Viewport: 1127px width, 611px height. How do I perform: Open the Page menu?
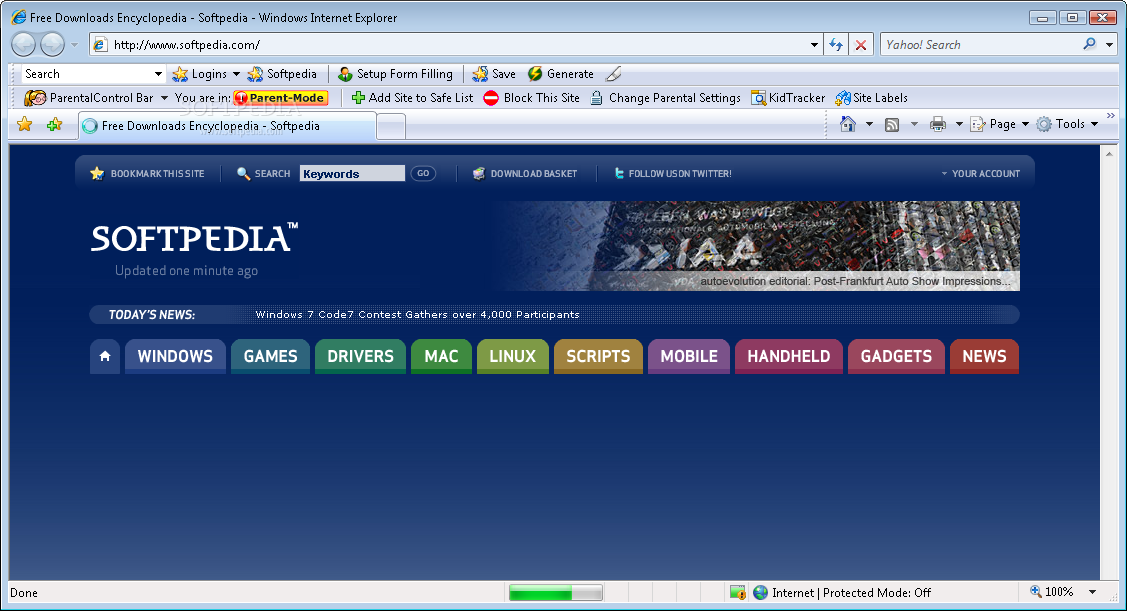[1000, 124]
